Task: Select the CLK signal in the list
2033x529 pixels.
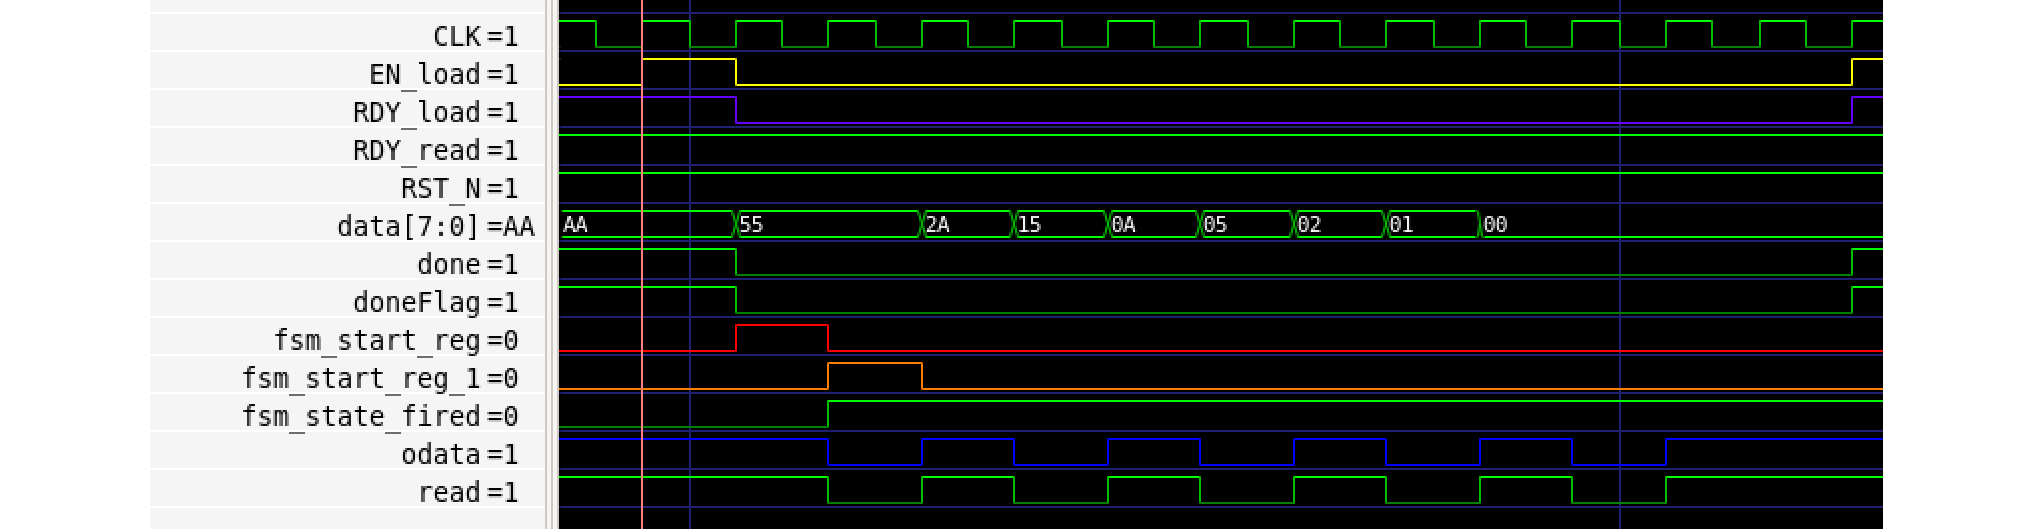Action: [475, 36]
